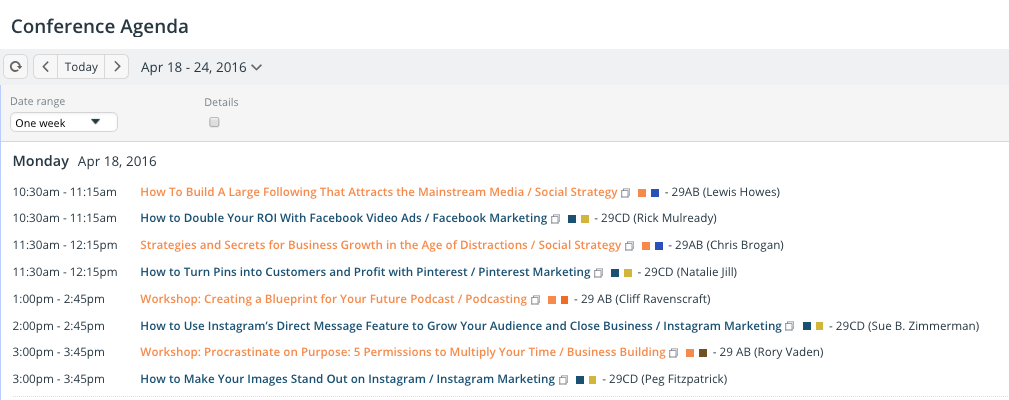Click yellow swatch on Sue B. Zimmerman session
Screen dimensions: 1009x400
[819, 326]
